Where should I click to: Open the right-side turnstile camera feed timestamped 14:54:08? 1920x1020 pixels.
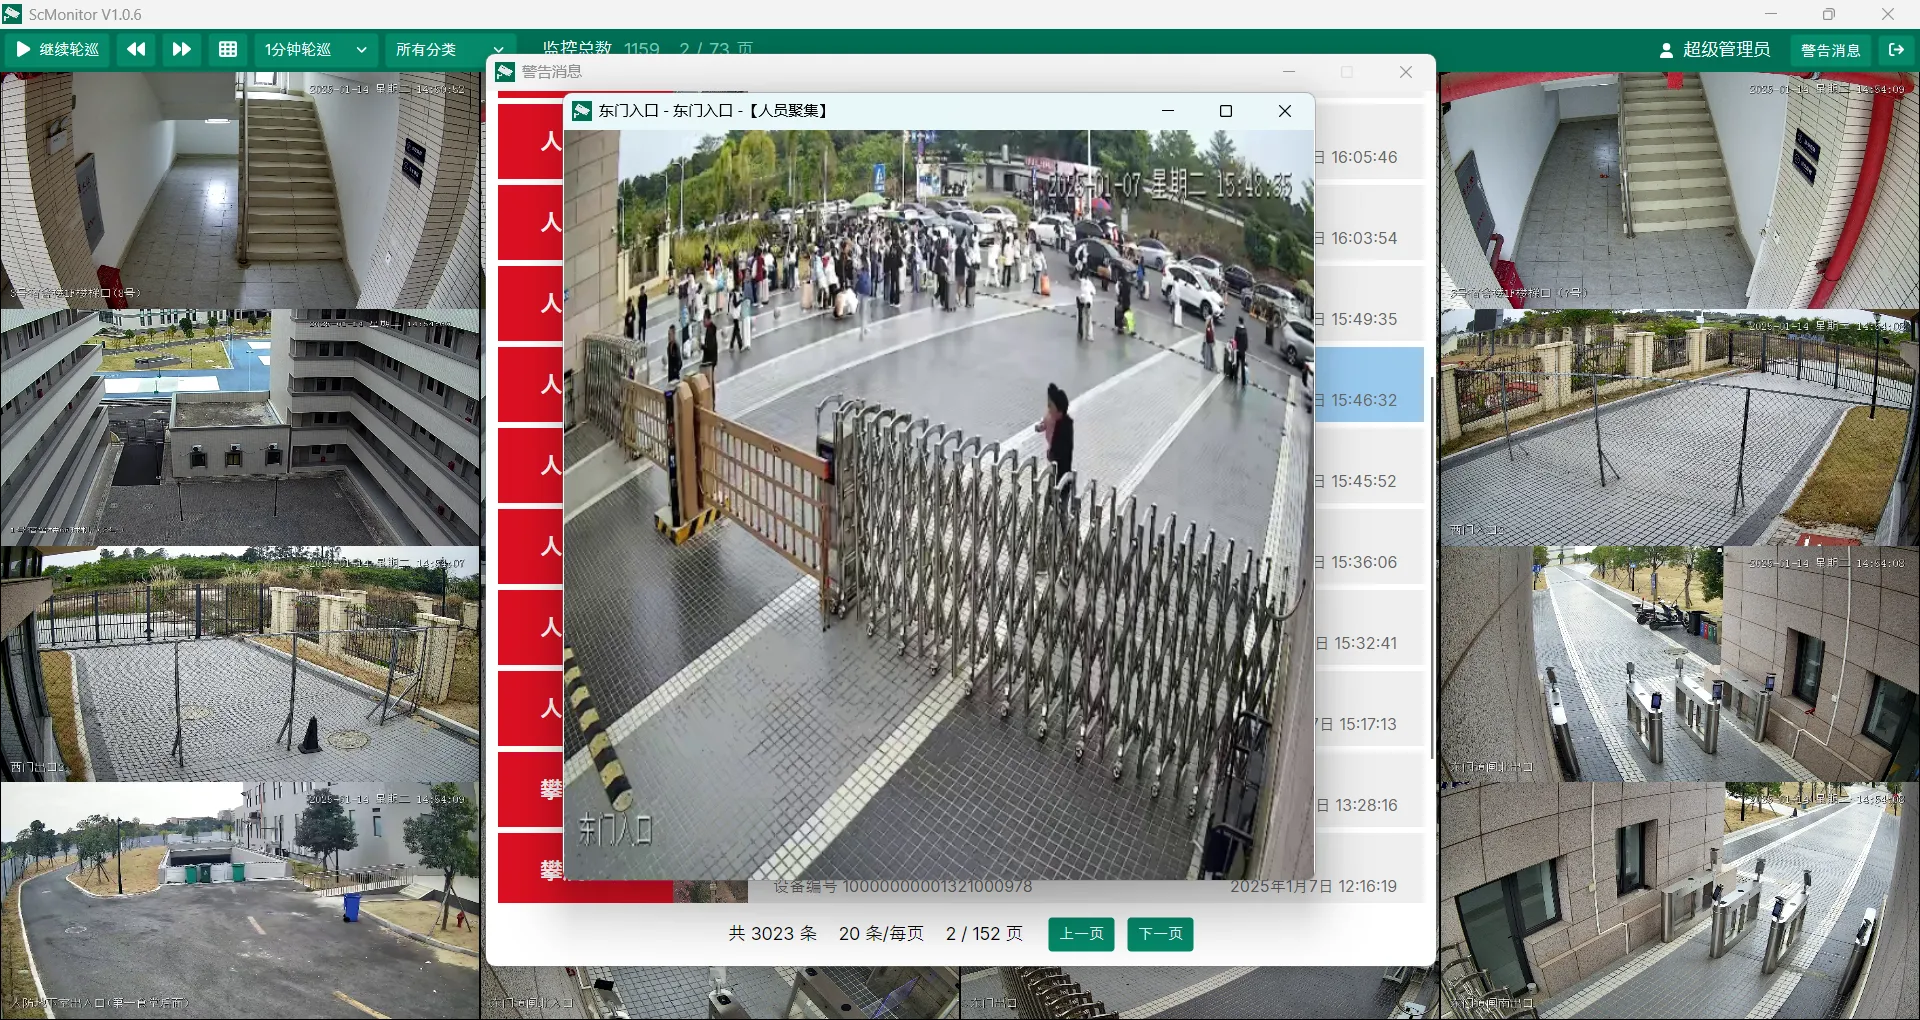pos(1680,664)
